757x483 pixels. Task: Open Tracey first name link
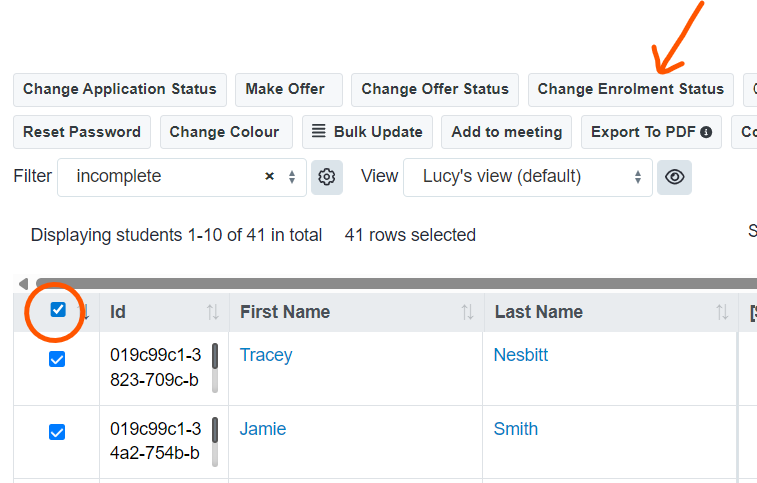pyautogui.click(x=266, y=355)
